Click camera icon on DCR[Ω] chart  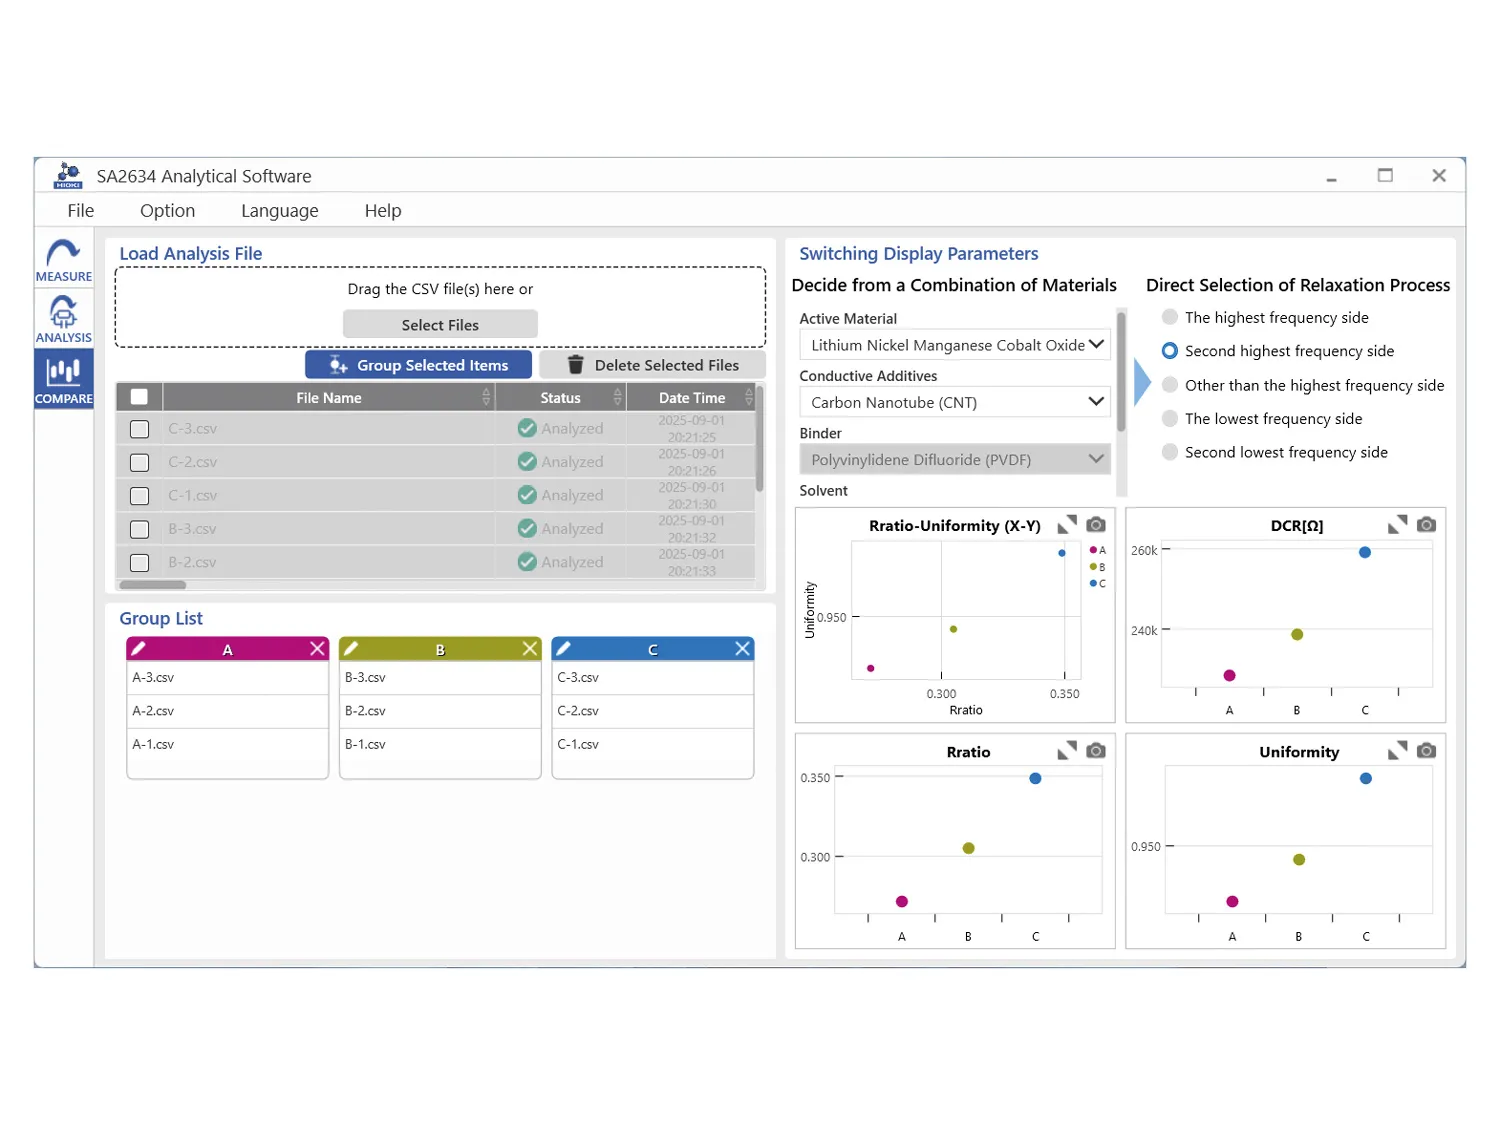tap(1427, 524)
